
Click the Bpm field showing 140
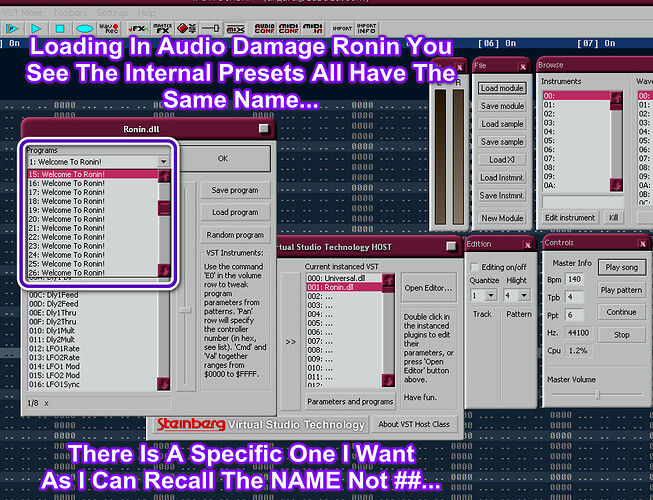pos(575,279)
